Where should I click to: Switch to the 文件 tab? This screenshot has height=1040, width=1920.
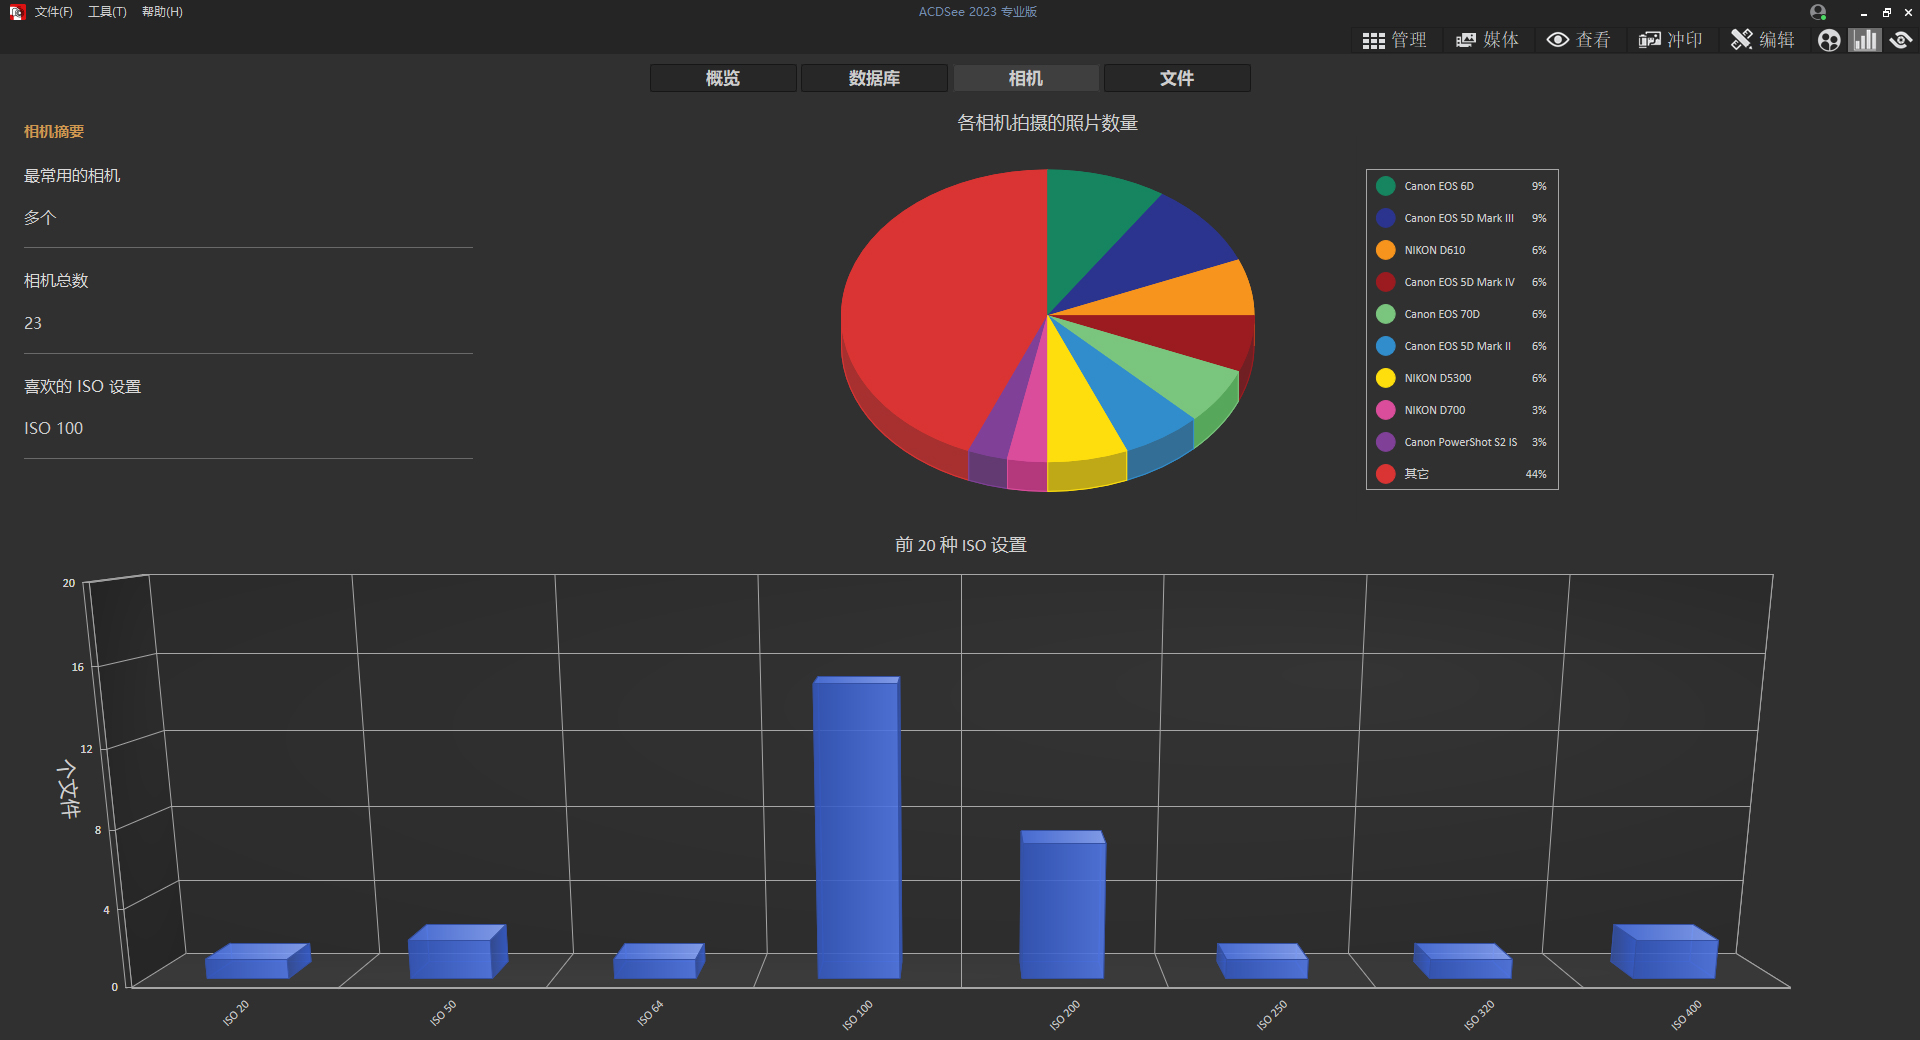click(x=1177, y=78)
